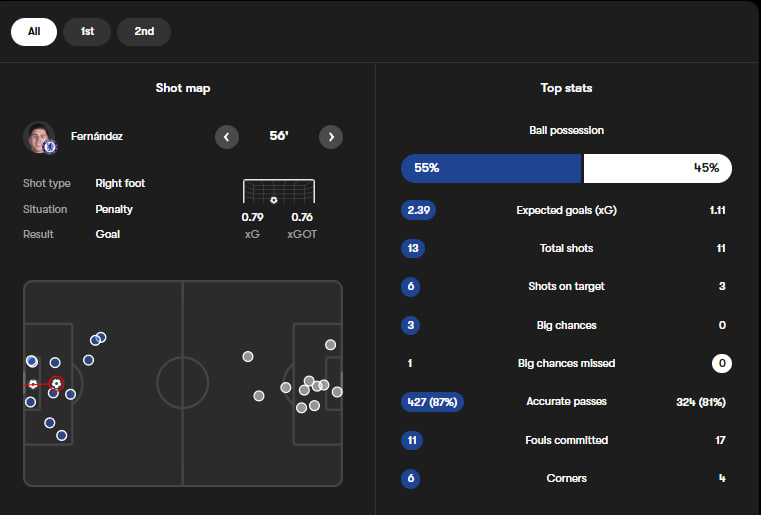This screenshot has width=761, height=515.
Task: Click the Expected goals (xG) stat label
Action: (x=566, y=210)
